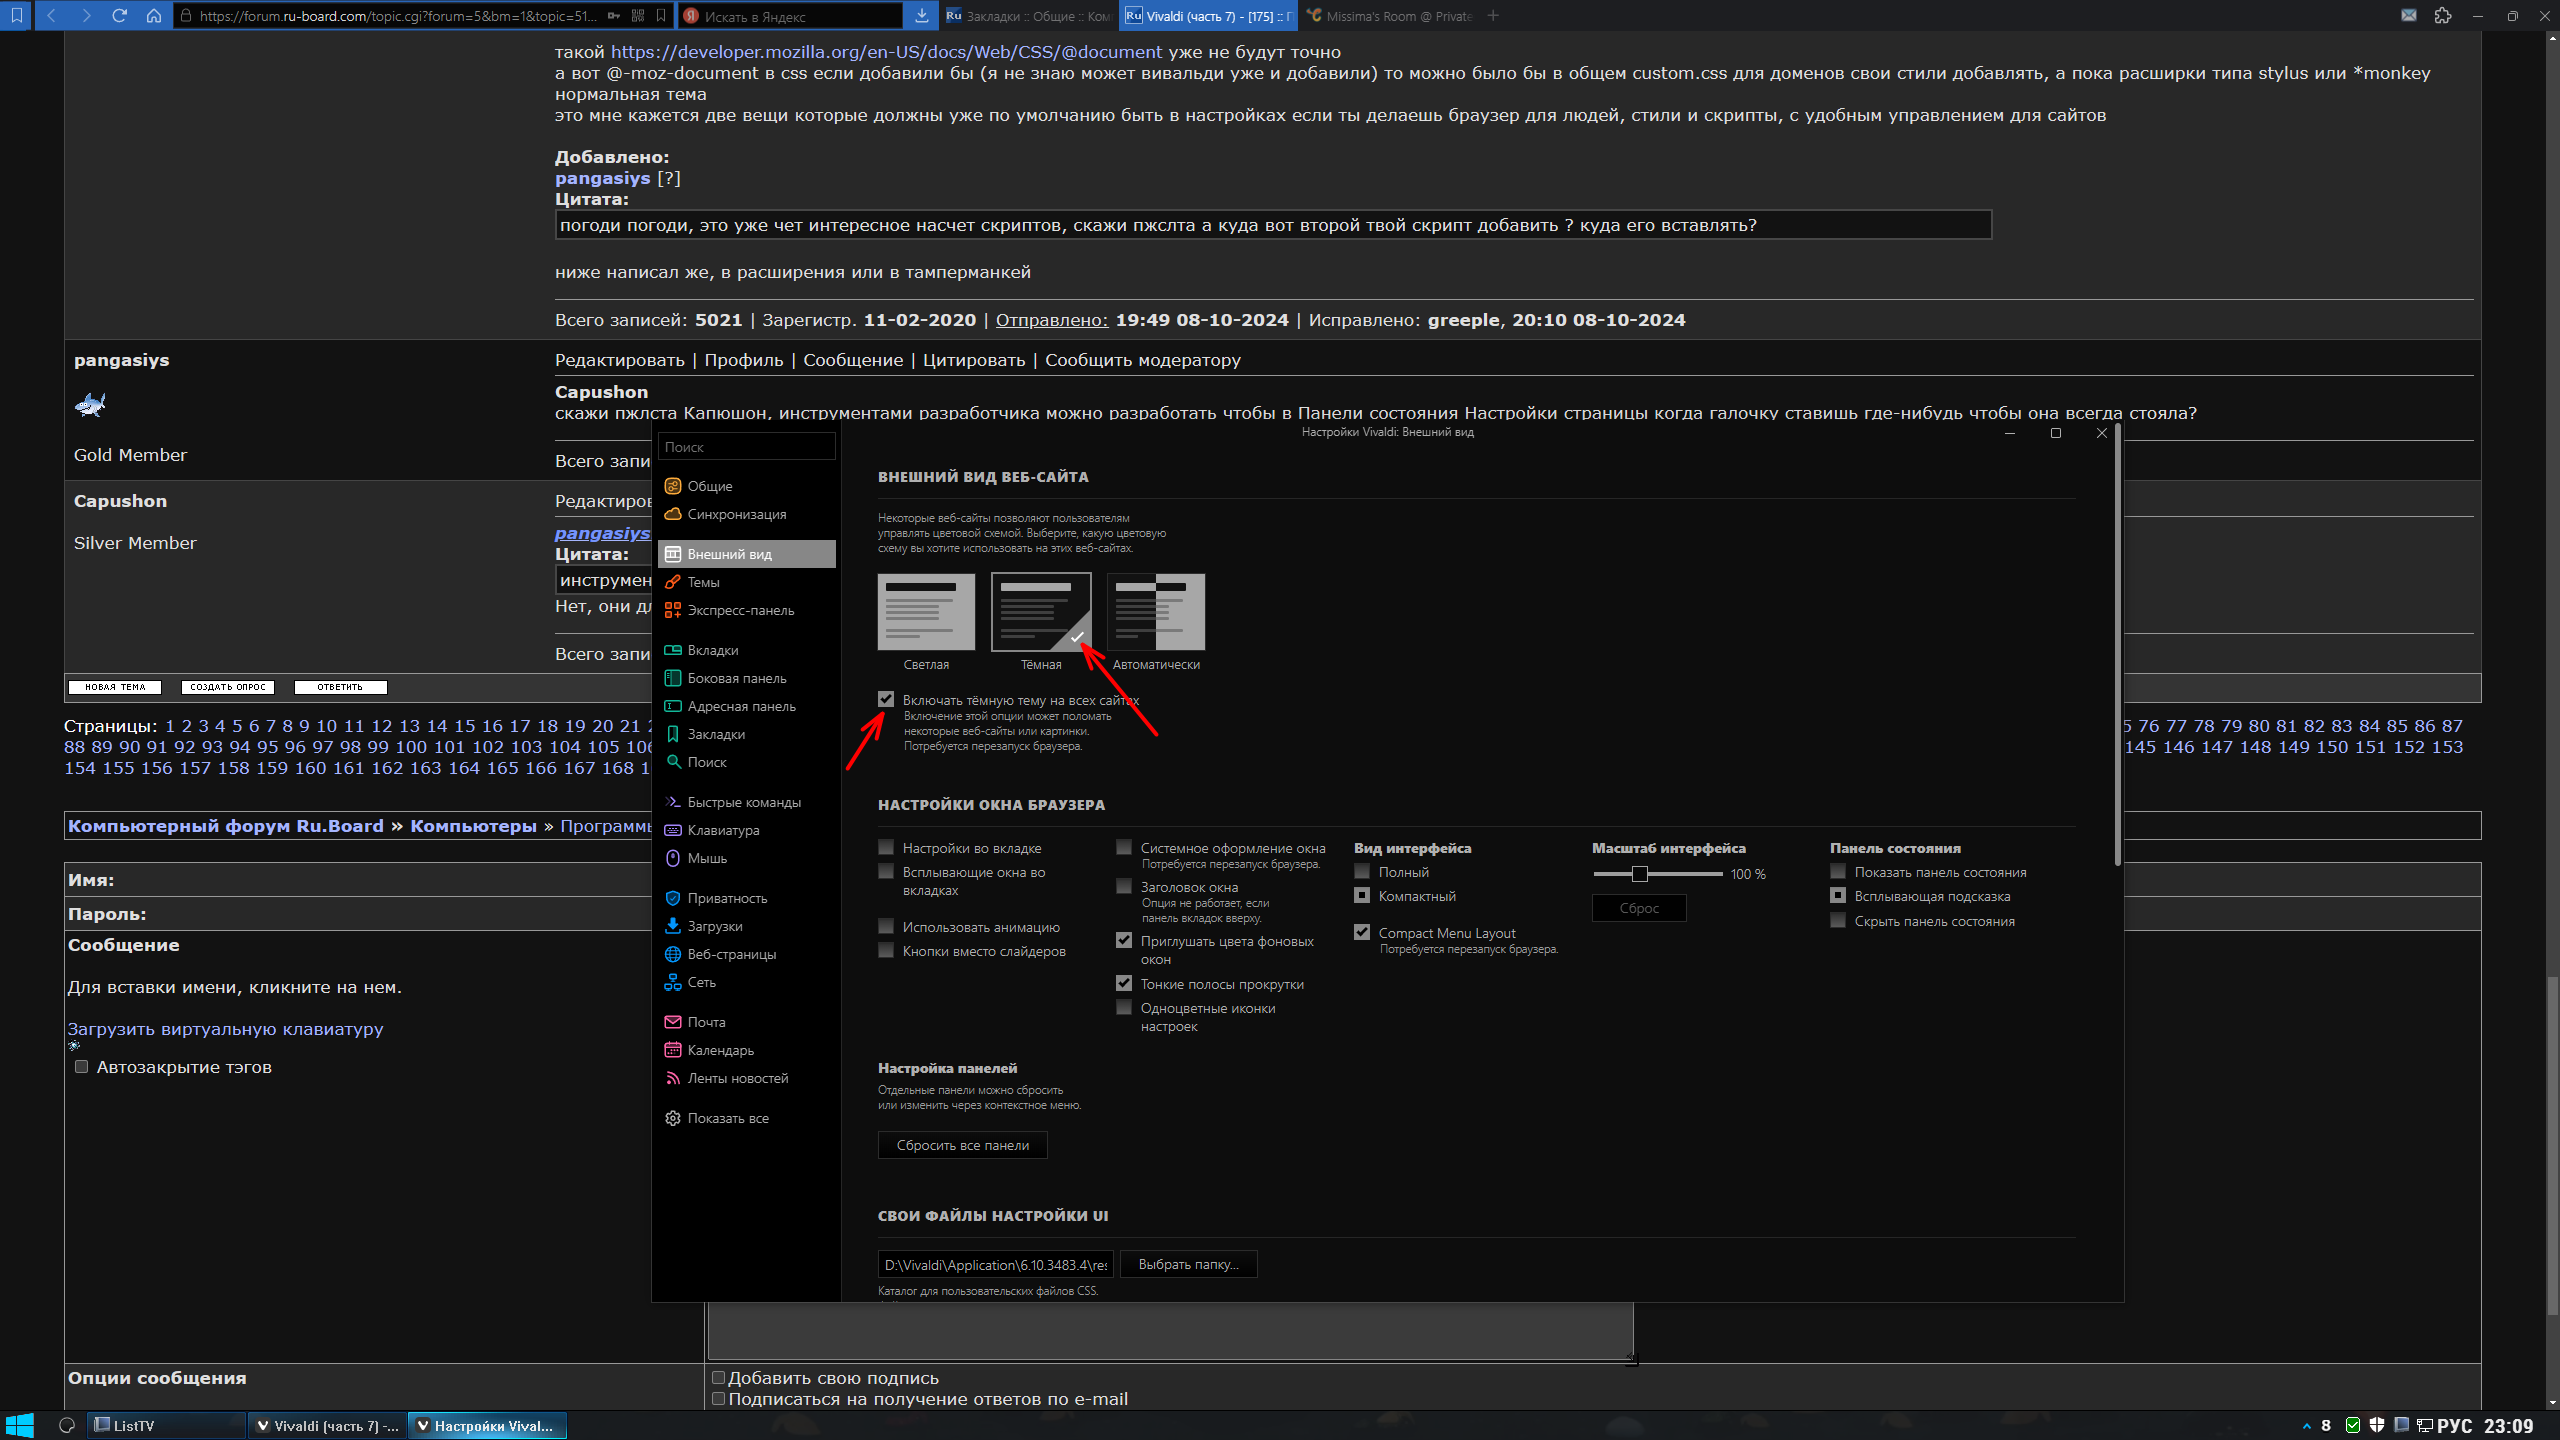Click Цитировать link in pangasiys post

(x=974, y=360)
